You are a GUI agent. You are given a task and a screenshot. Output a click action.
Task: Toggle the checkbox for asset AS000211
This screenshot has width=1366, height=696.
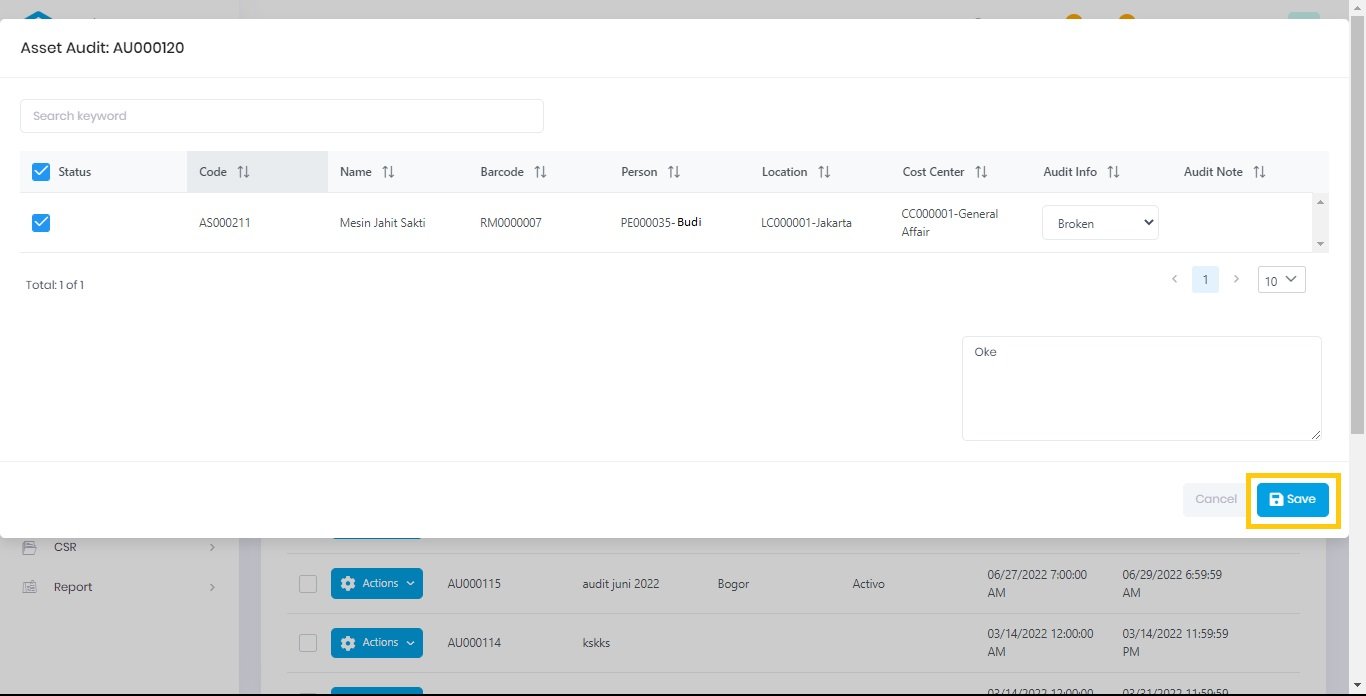[41, 223]
